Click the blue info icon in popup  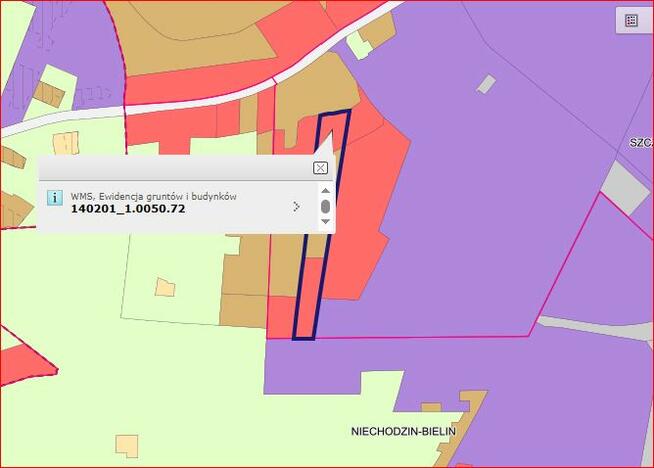tap(55, 197)
